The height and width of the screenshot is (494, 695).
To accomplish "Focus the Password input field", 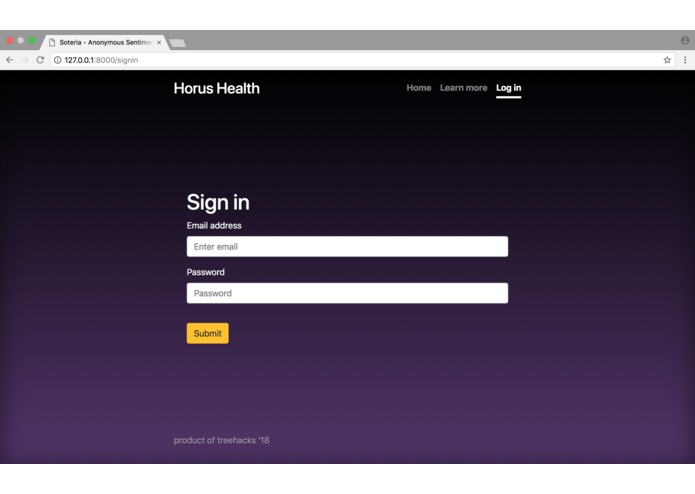I will pyautogui.click(x=347, y=293).
